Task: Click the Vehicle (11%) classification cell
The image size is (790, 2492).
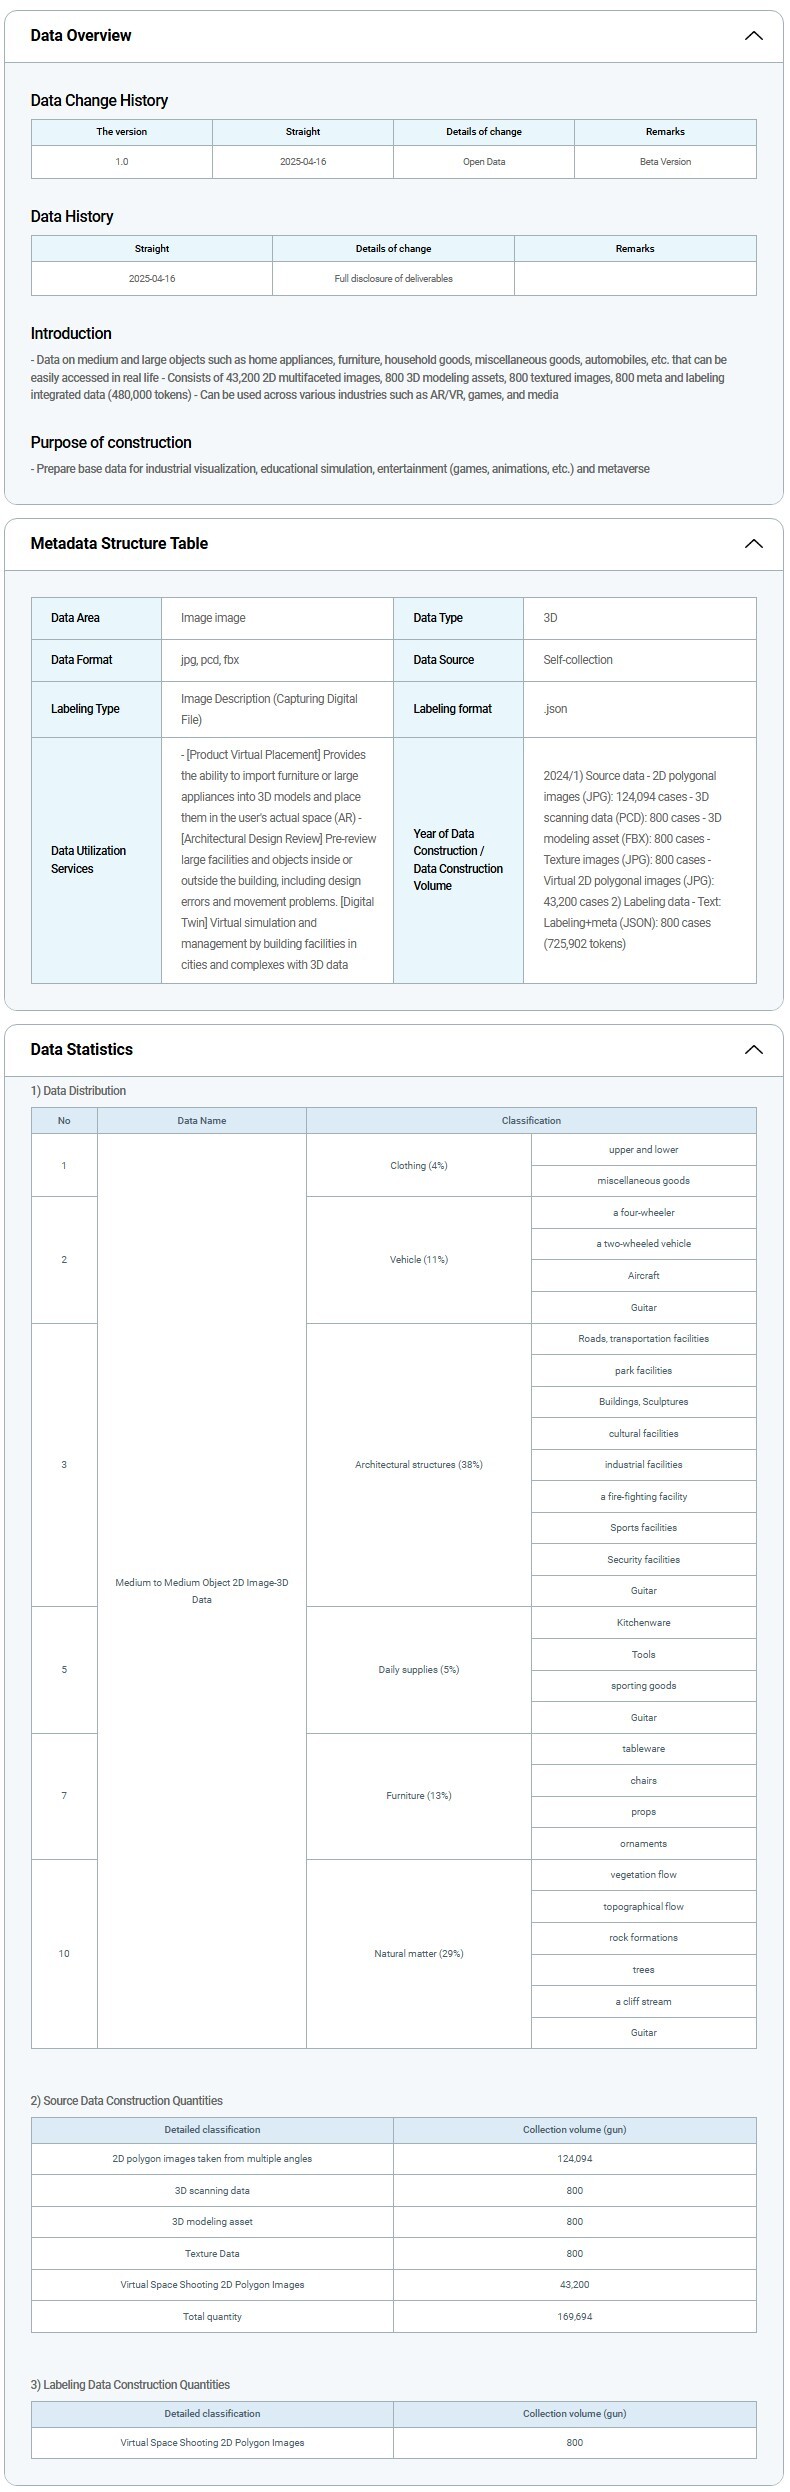Action: (418, 1260)
